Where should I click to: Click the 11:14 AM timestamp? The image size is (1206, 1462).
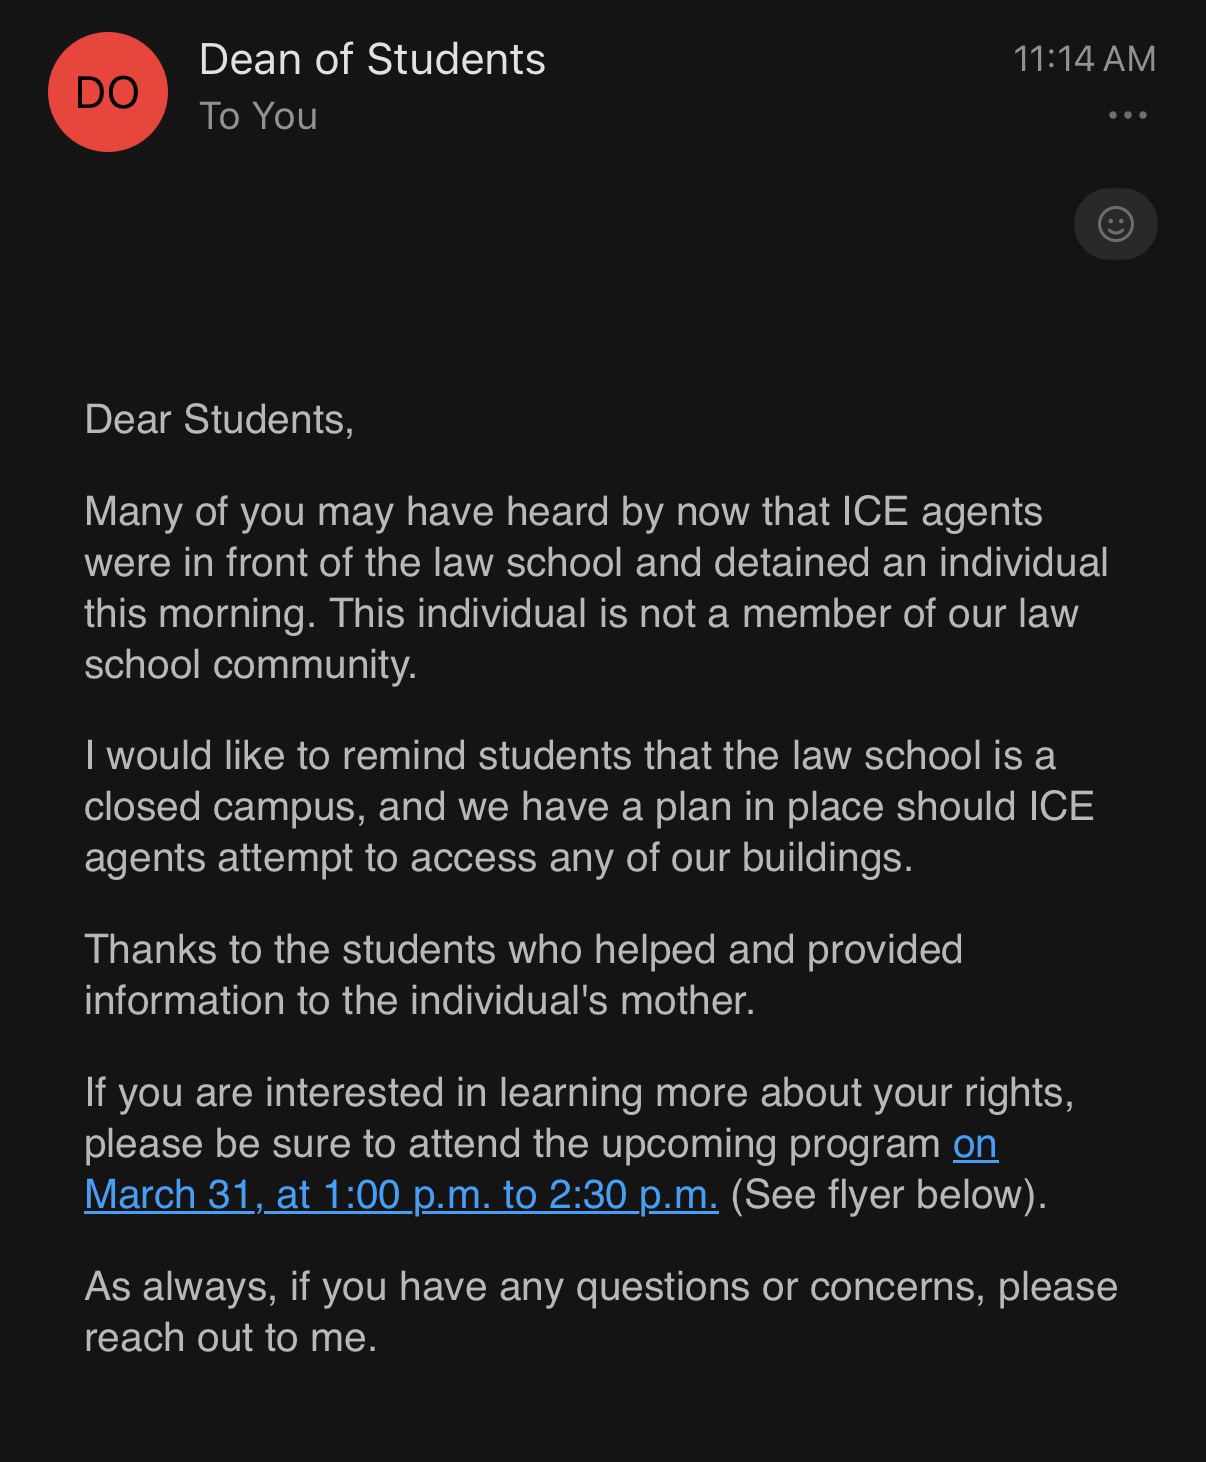pos(1084,59)
